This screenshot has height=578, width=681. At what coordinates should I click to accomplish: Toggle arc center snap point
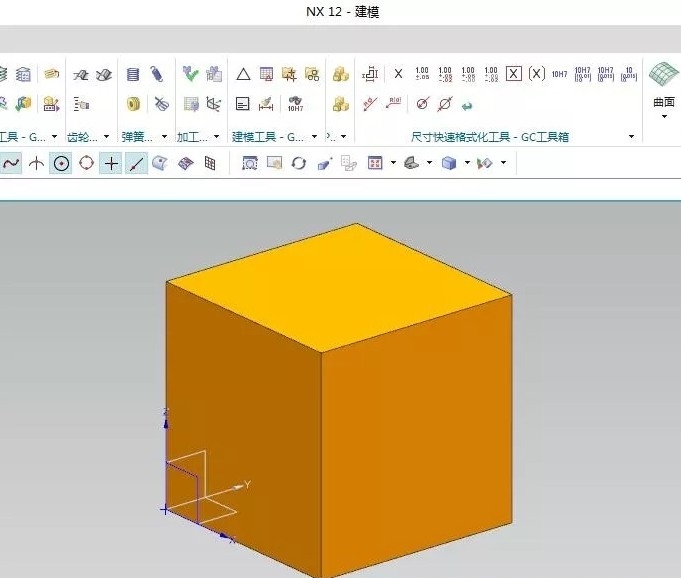pyautogui.click(x=61, y=163)
